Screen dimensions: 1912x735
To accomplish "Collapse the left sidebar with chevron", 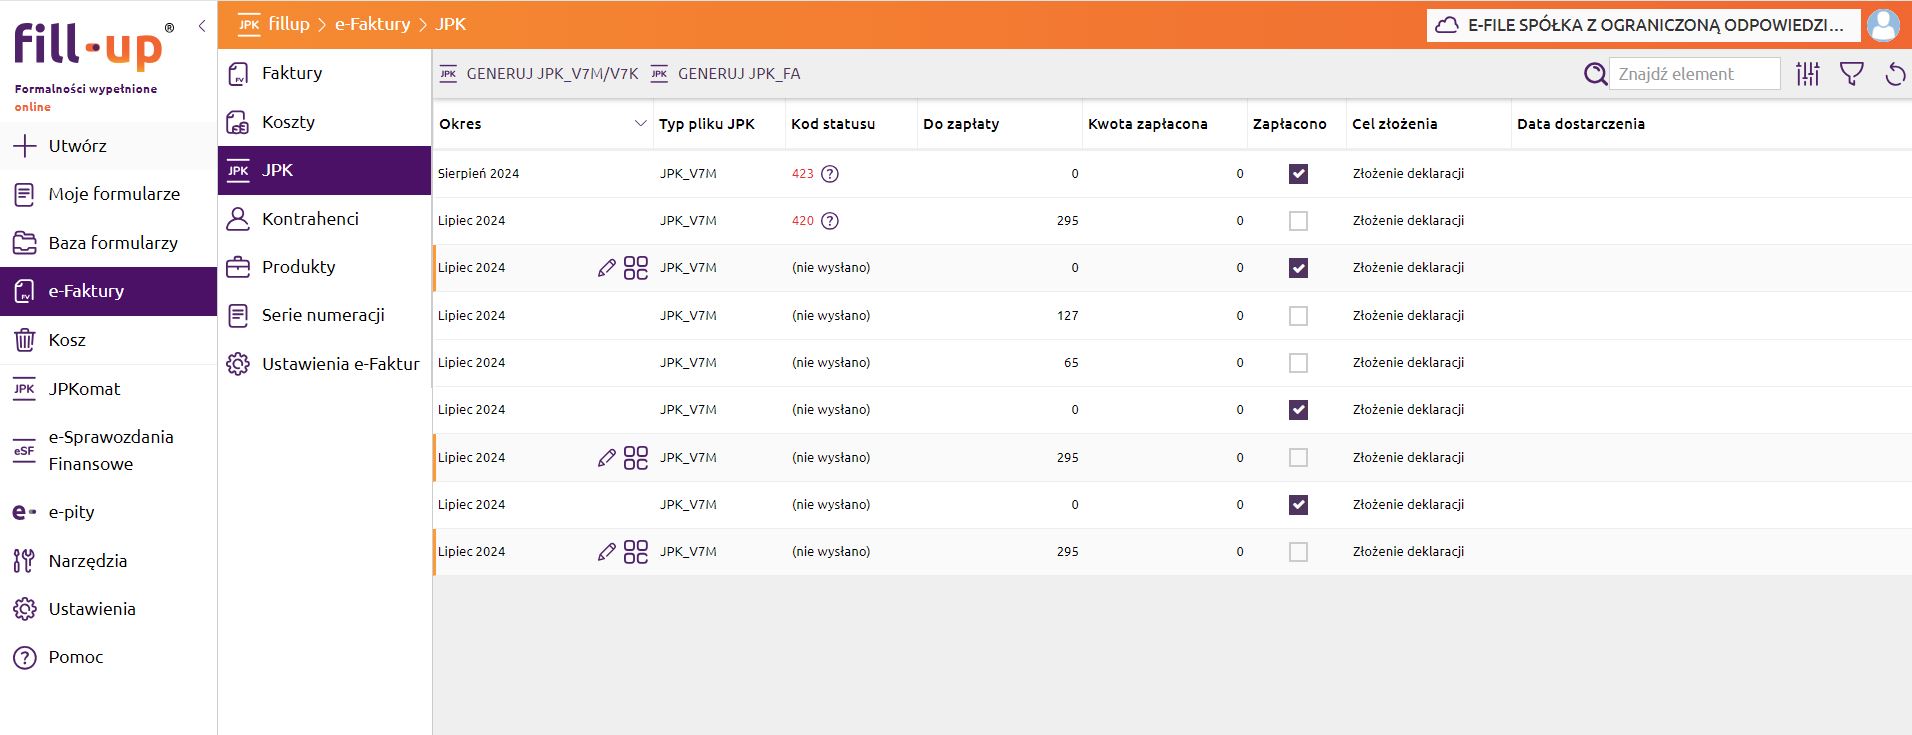I will (x=202, y=26).
